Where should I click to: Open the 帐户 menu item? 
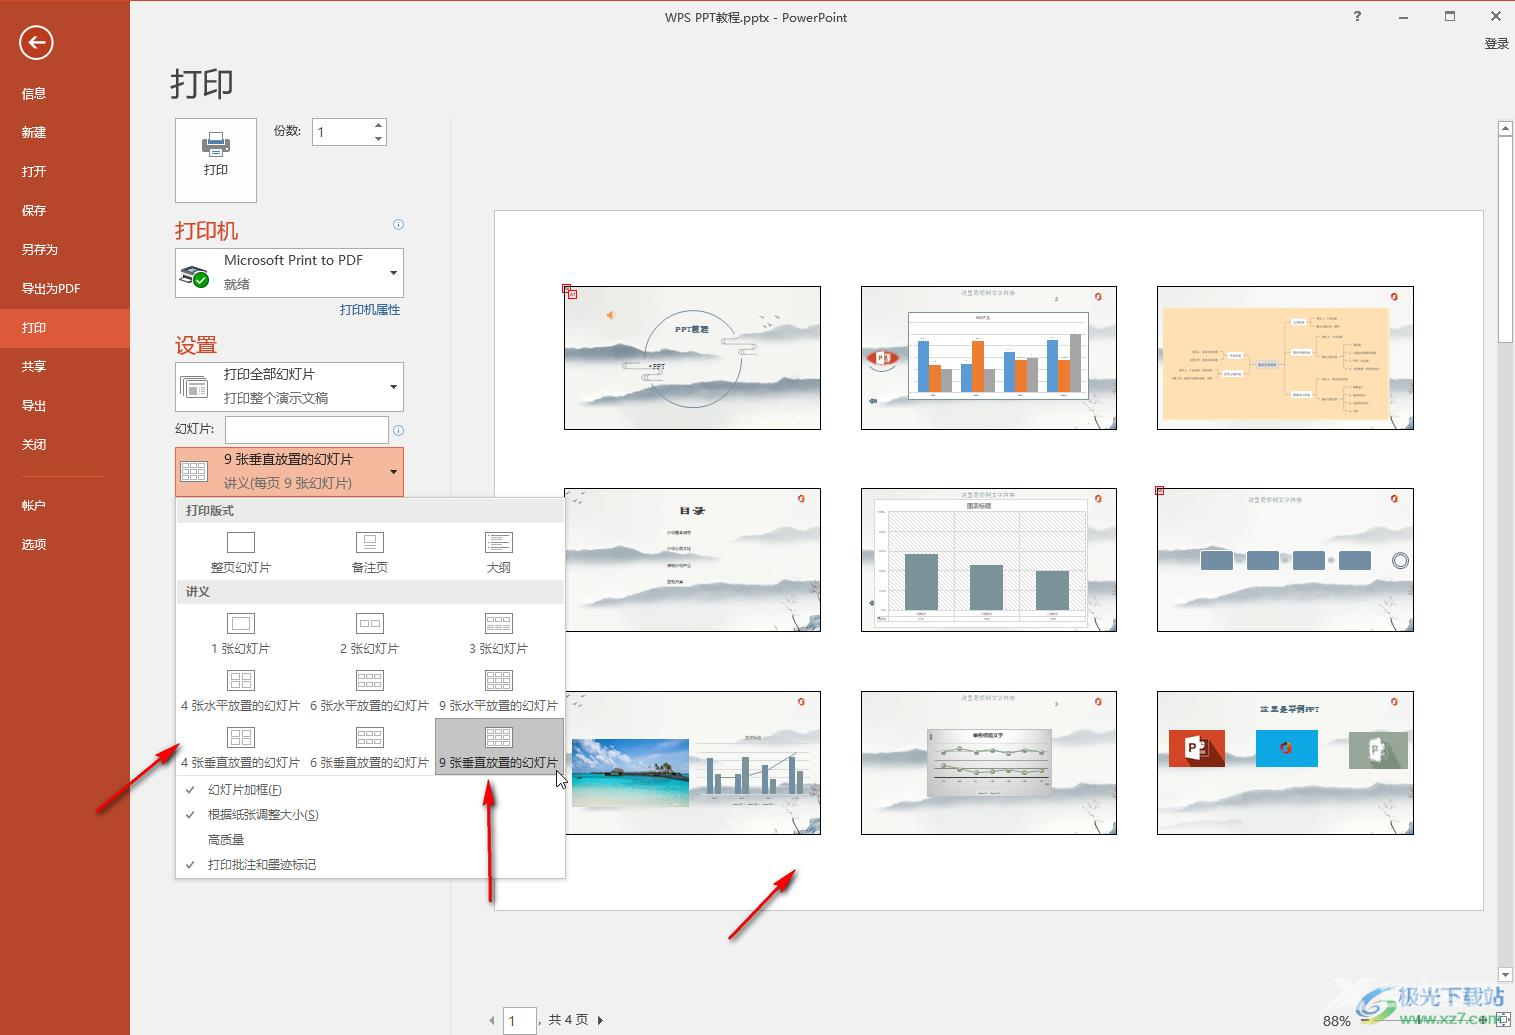tap(65, 505)
